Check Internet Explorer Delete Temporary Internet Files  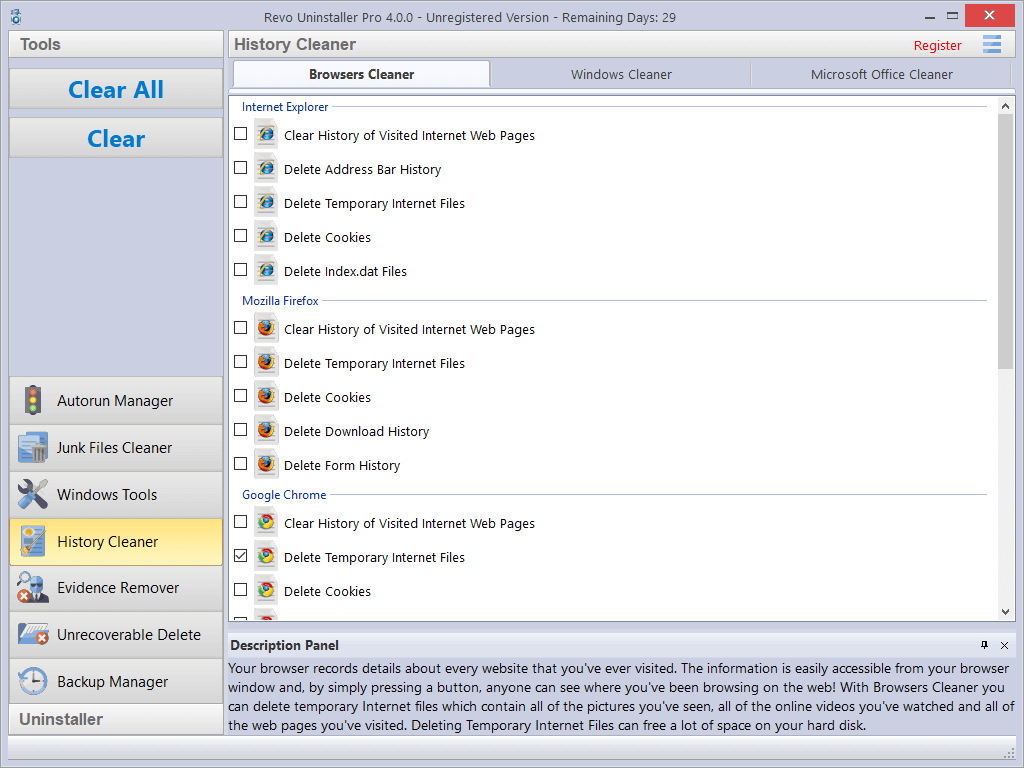(240, 202)
